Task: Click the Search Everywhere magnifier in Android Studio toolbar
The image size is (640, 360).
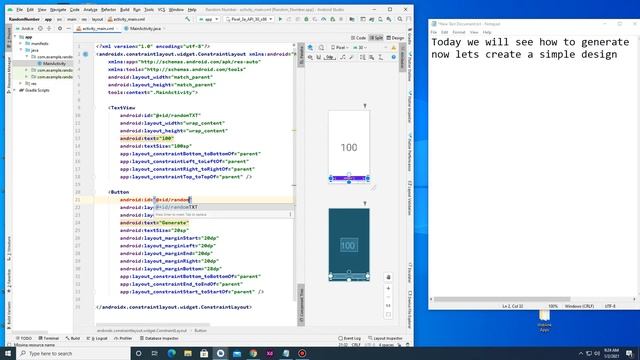Action: 400,19
